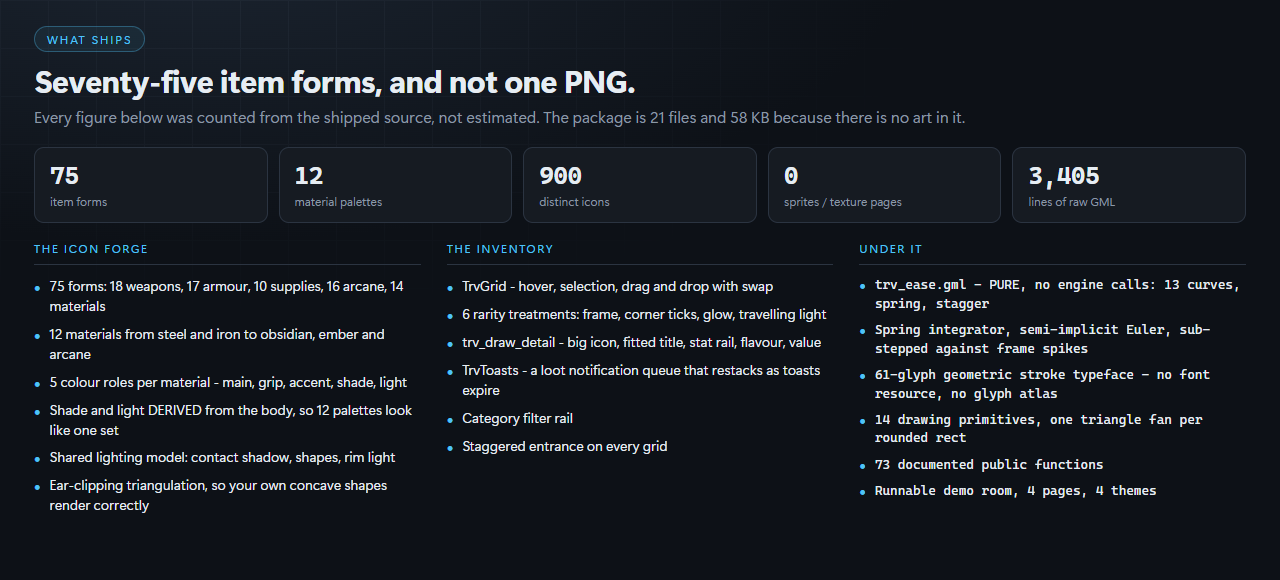Viewport: 1280px width, 580px height.
Task: Click the bullet for 75 forms weapons list
Action: pos(38,287)
